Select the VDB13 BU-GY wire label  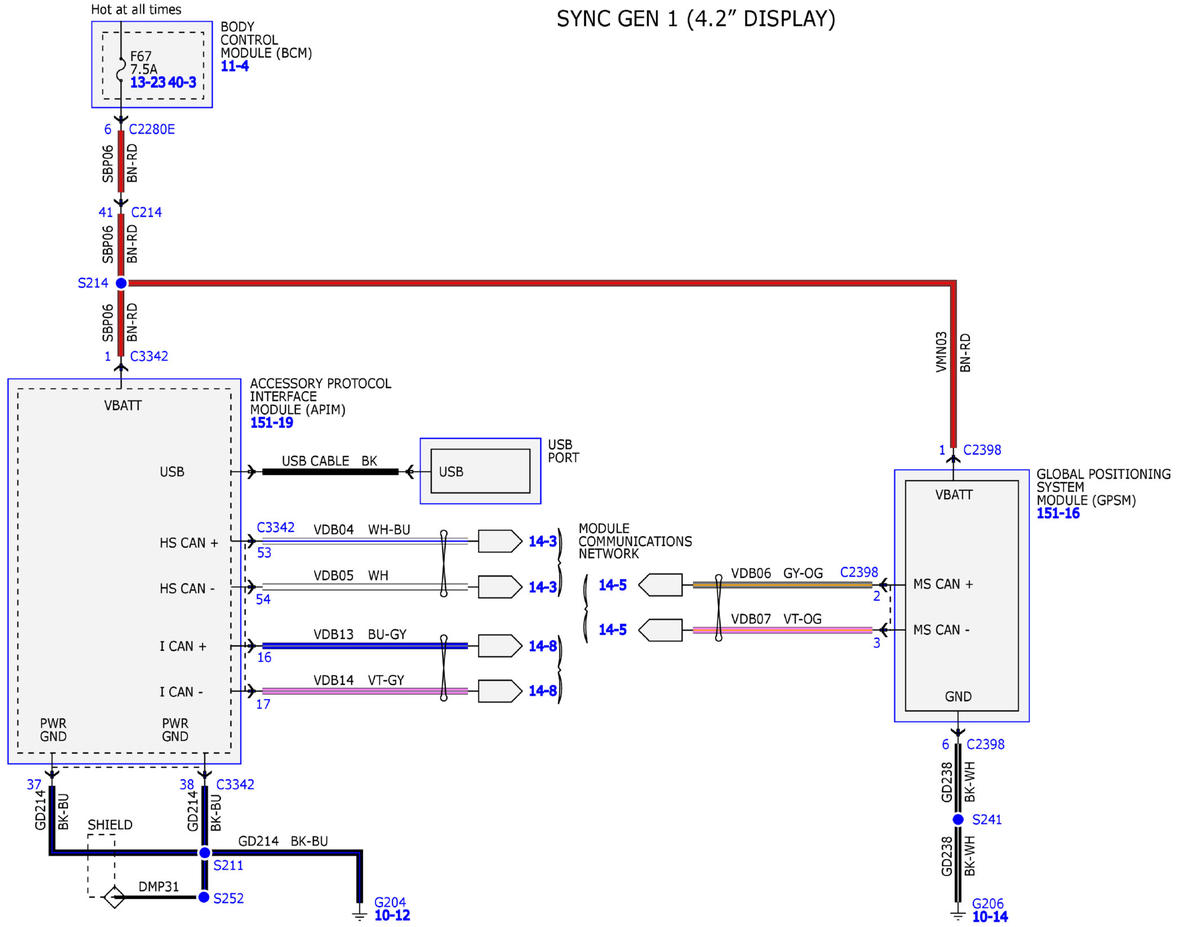click(360, 634)
